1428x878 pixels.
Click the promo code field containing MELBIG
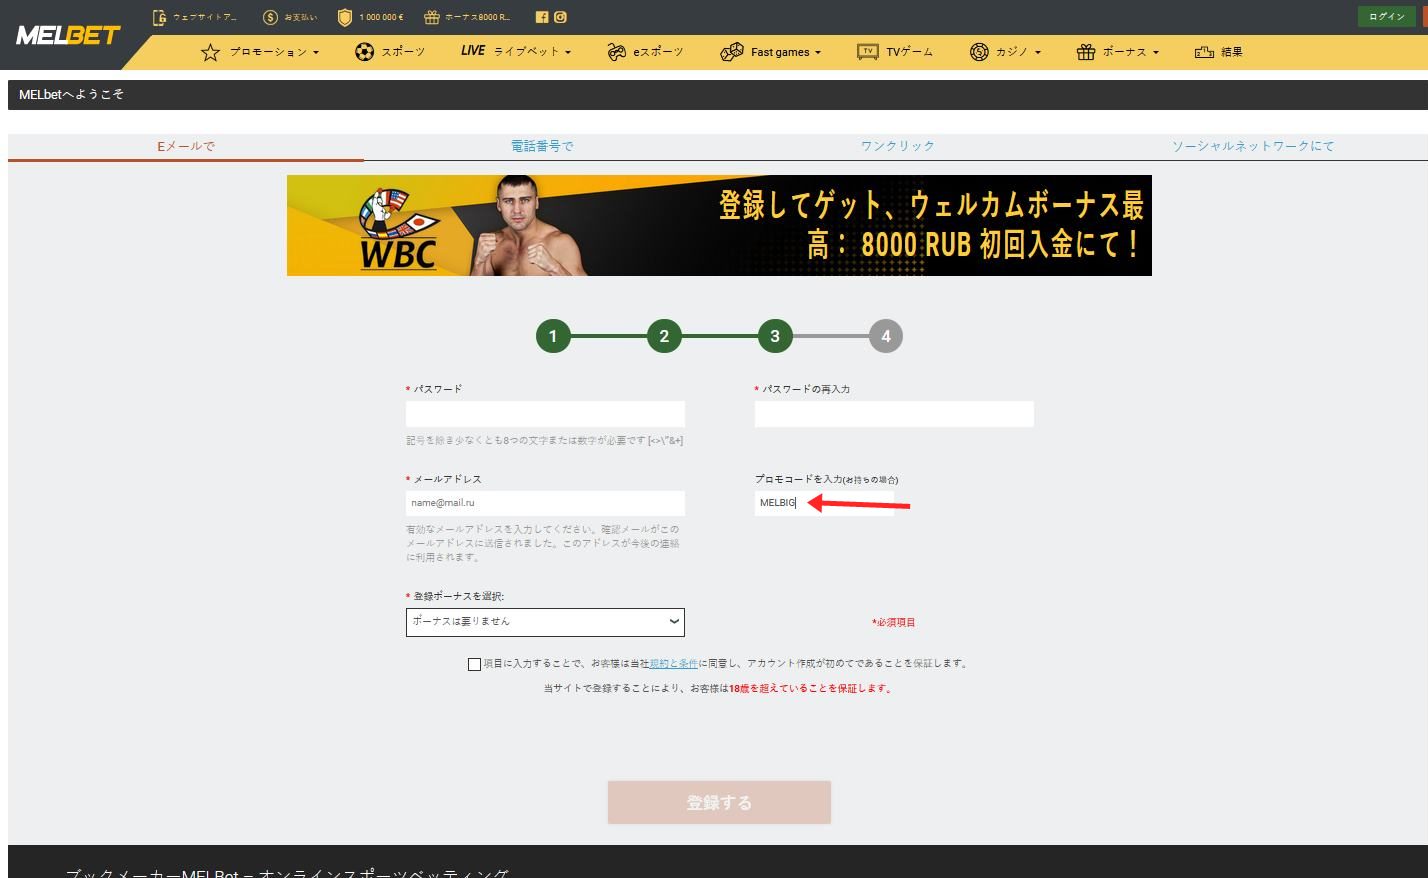[824, 503]
